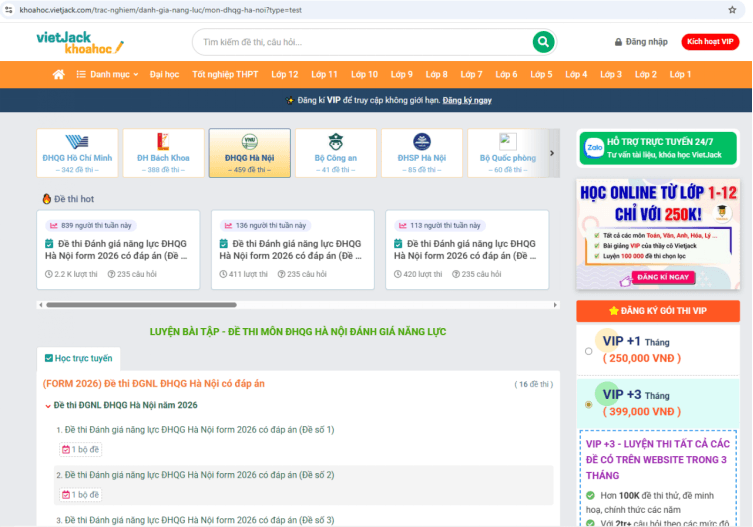
Task: Click the hot exams horizontal scrollbar thumb
Action: 141,305
